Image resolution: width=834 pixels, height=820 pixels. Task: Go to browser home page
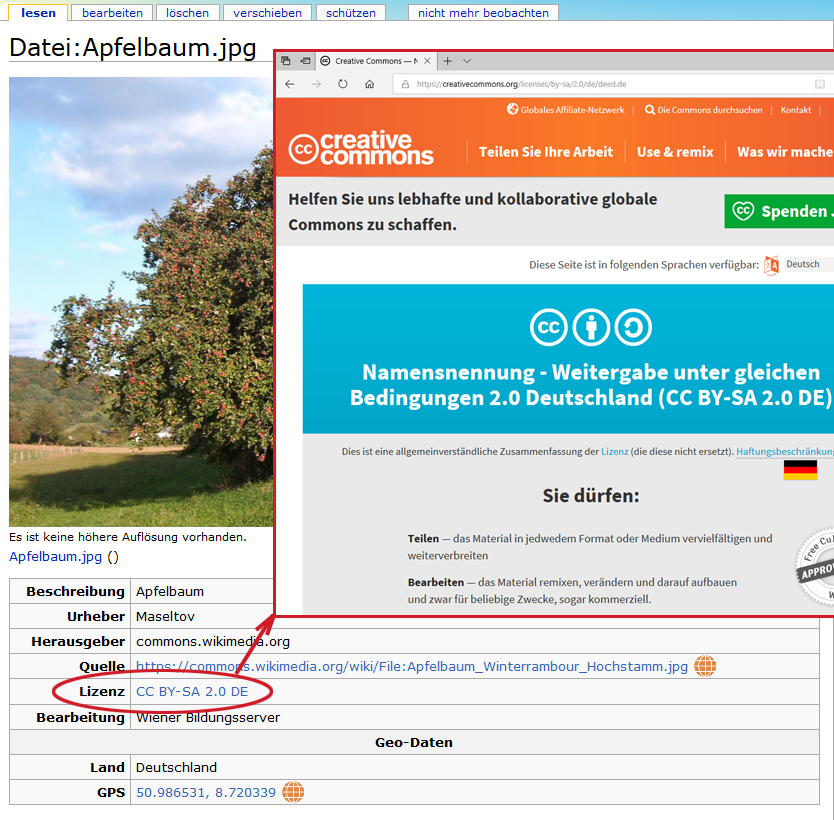[x=369, y=85]
